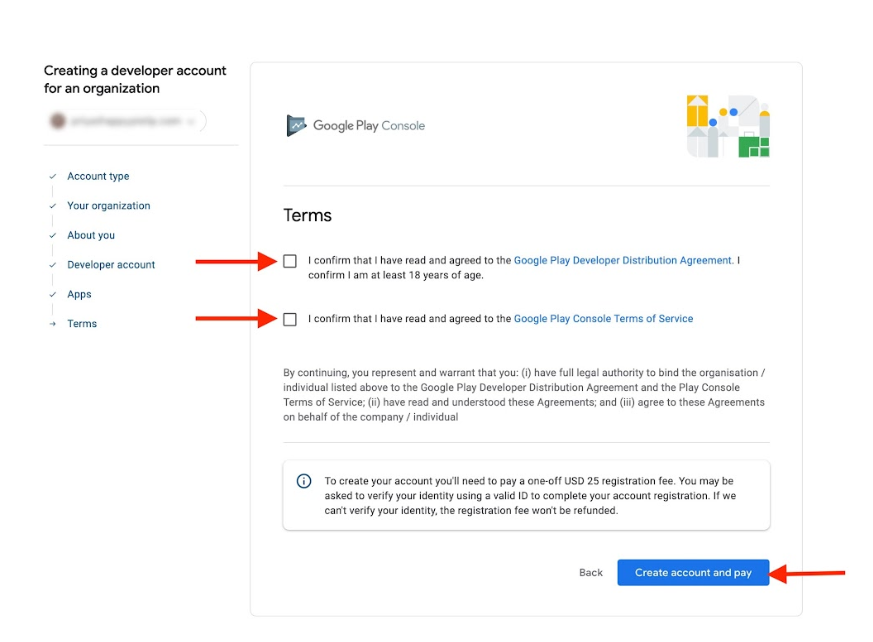This screenshot has height=642, width=873.
Task: Click the Create account and pay button
Action: click(693, 572)
